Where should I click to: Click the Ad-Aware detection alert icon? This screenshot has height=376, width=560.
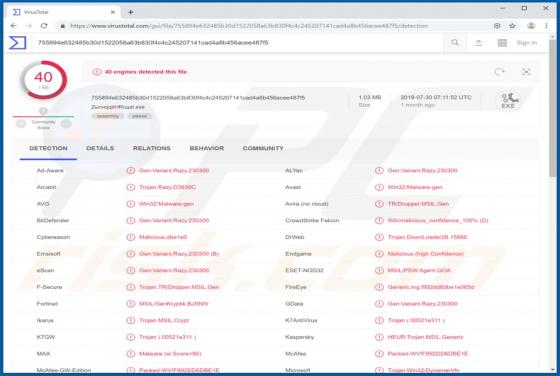coord(131,171)
